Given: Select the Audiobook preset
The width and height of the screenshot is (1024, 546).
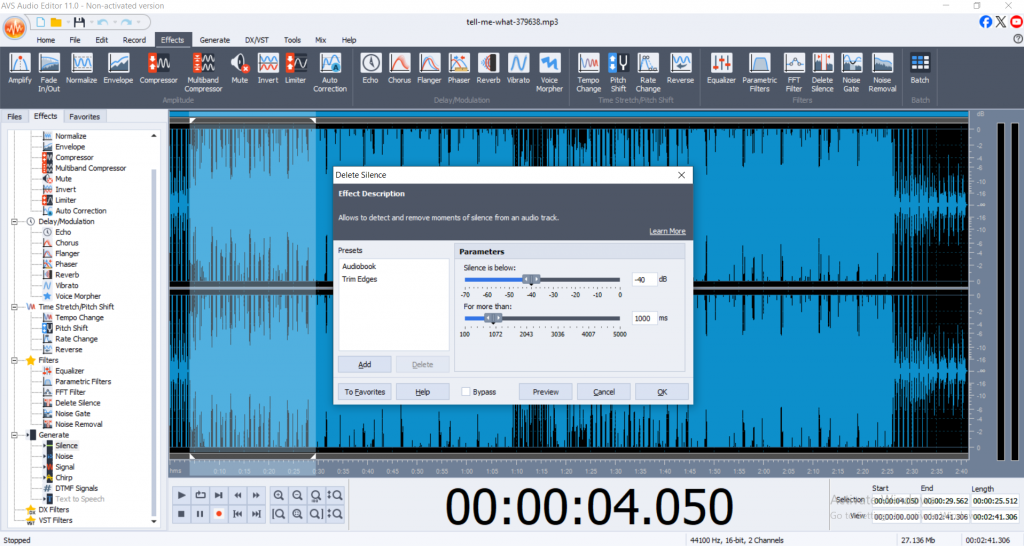Looking at the screenshot, I should pos(359,267).
